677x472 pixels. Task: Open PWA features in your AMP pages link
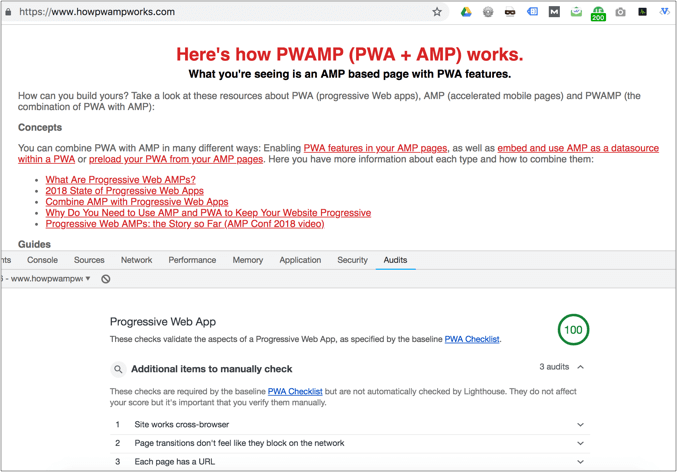[375, 148]
